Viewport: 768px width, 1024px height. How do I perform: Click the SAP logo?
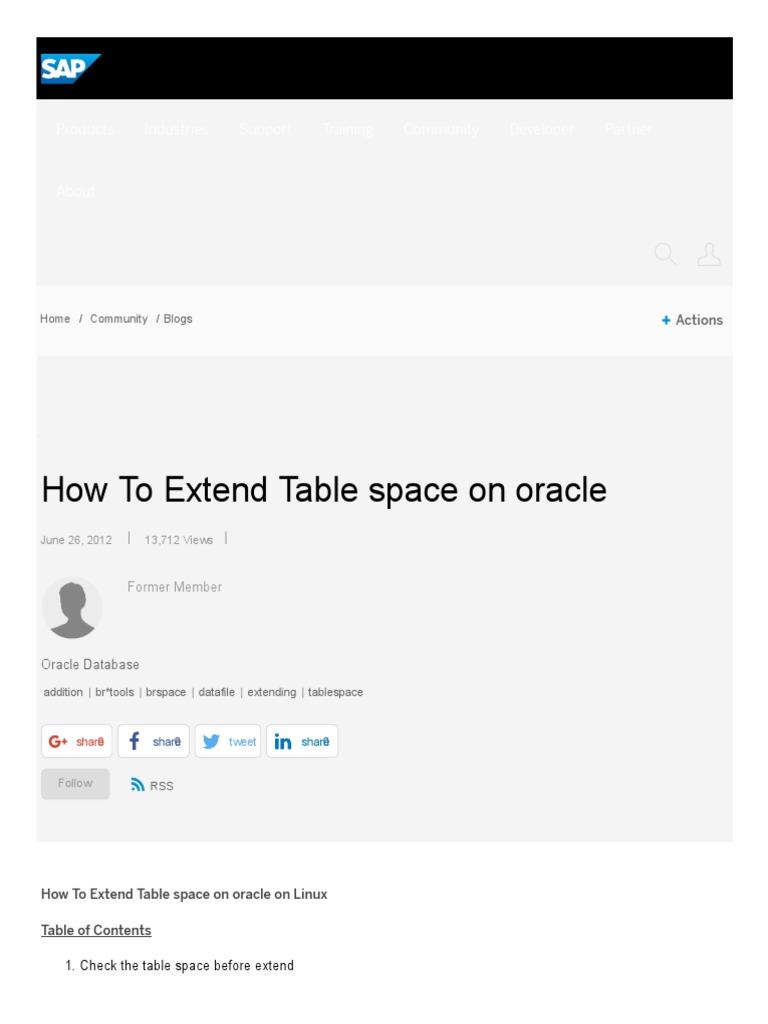[70, 69]
